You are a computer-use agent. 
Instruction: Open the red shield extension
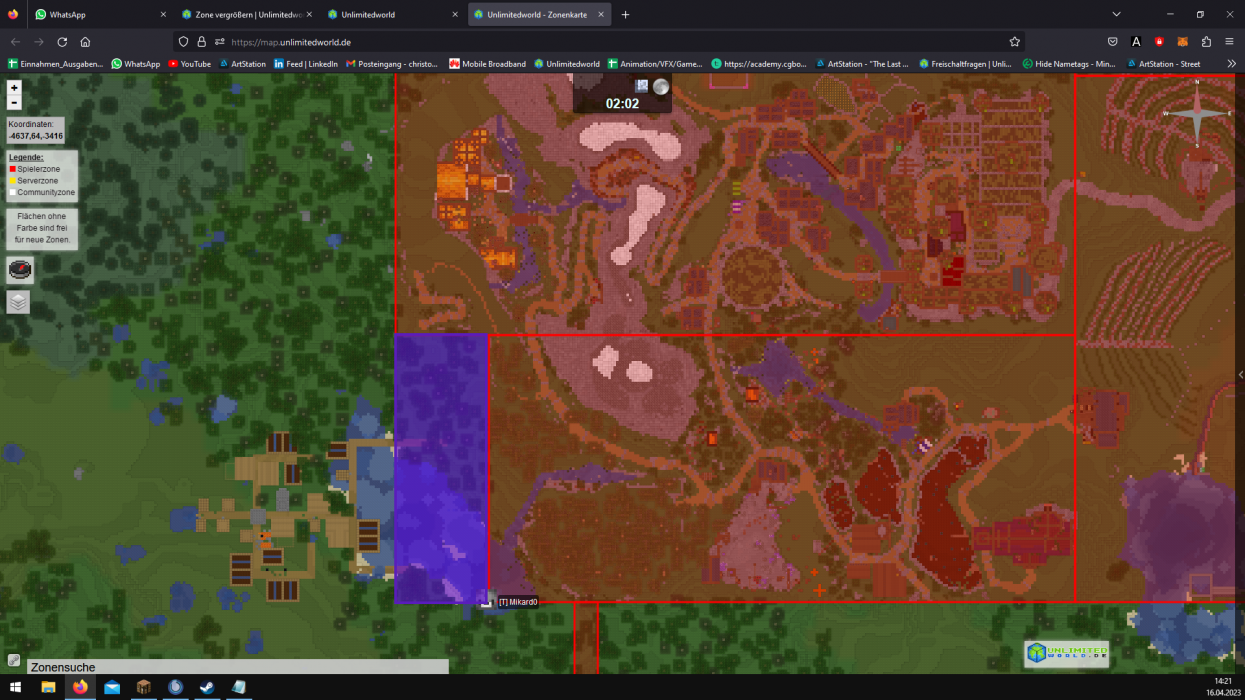pyautogui.click(x=1159, y=42)
